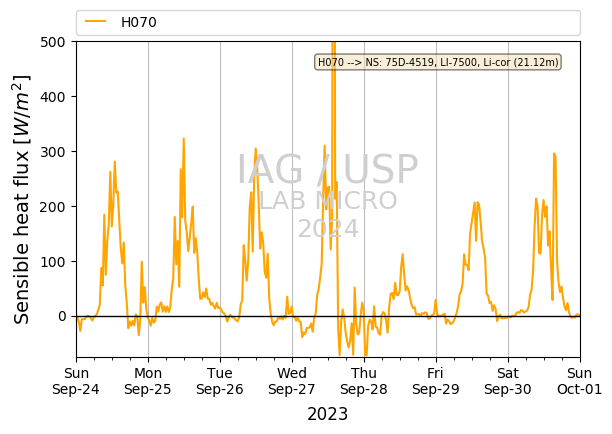Click the Tue Sep-26 date label

point(220,381)
